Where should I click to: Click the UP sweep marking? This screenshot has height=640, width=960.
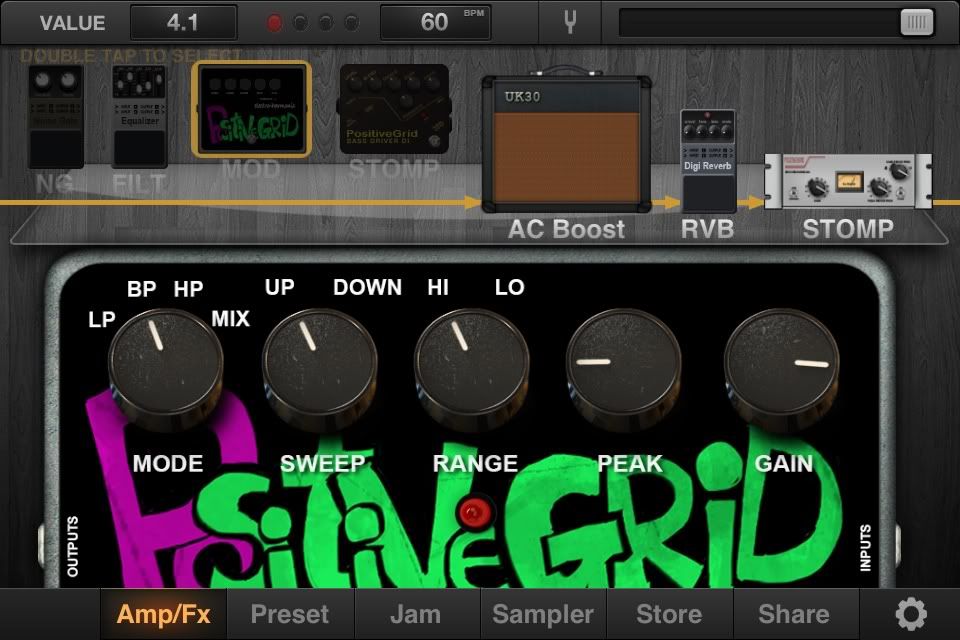coord(280,287)
